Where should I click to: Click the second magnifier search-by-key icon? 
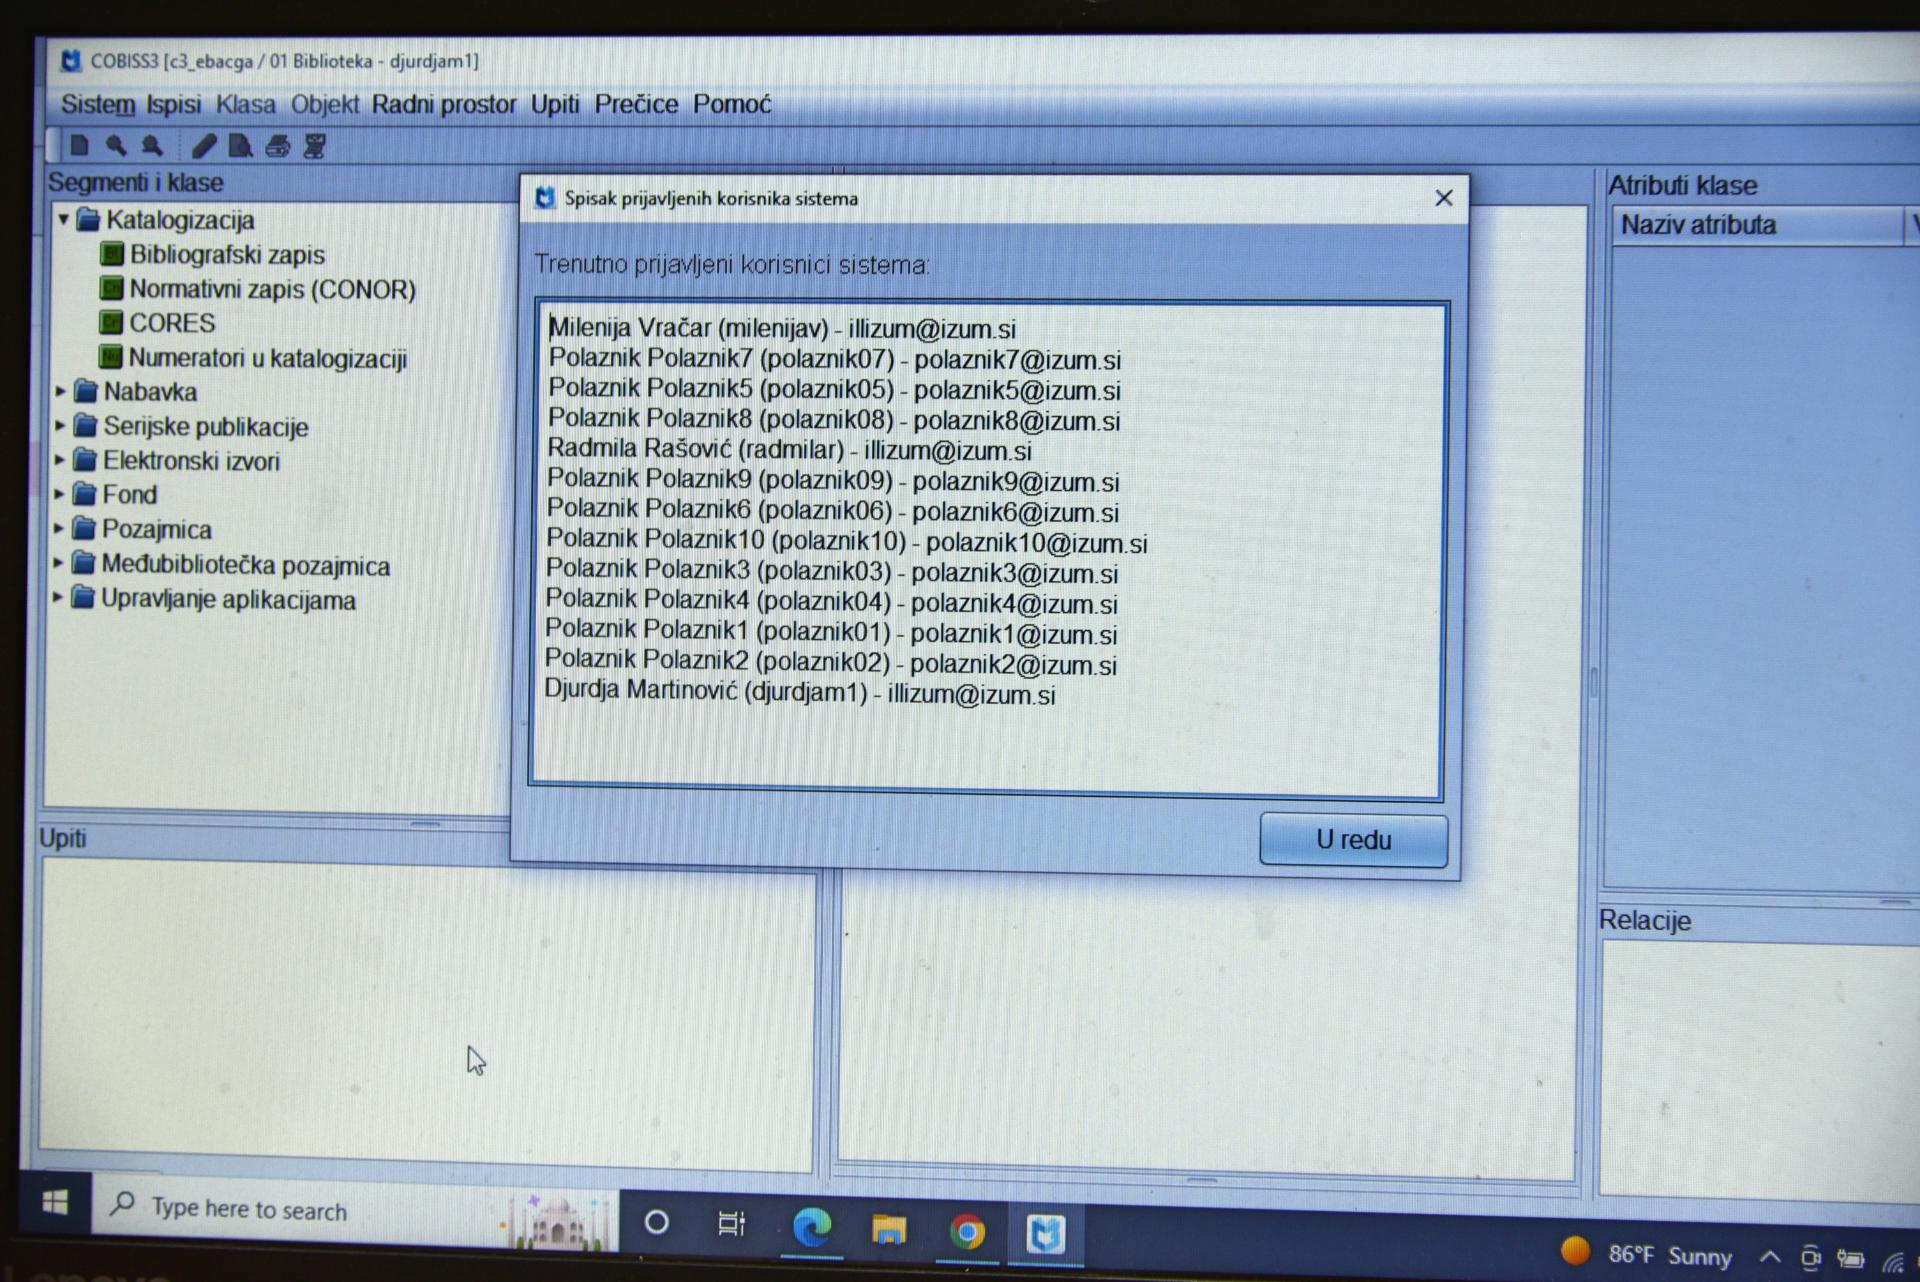point(152,146)
